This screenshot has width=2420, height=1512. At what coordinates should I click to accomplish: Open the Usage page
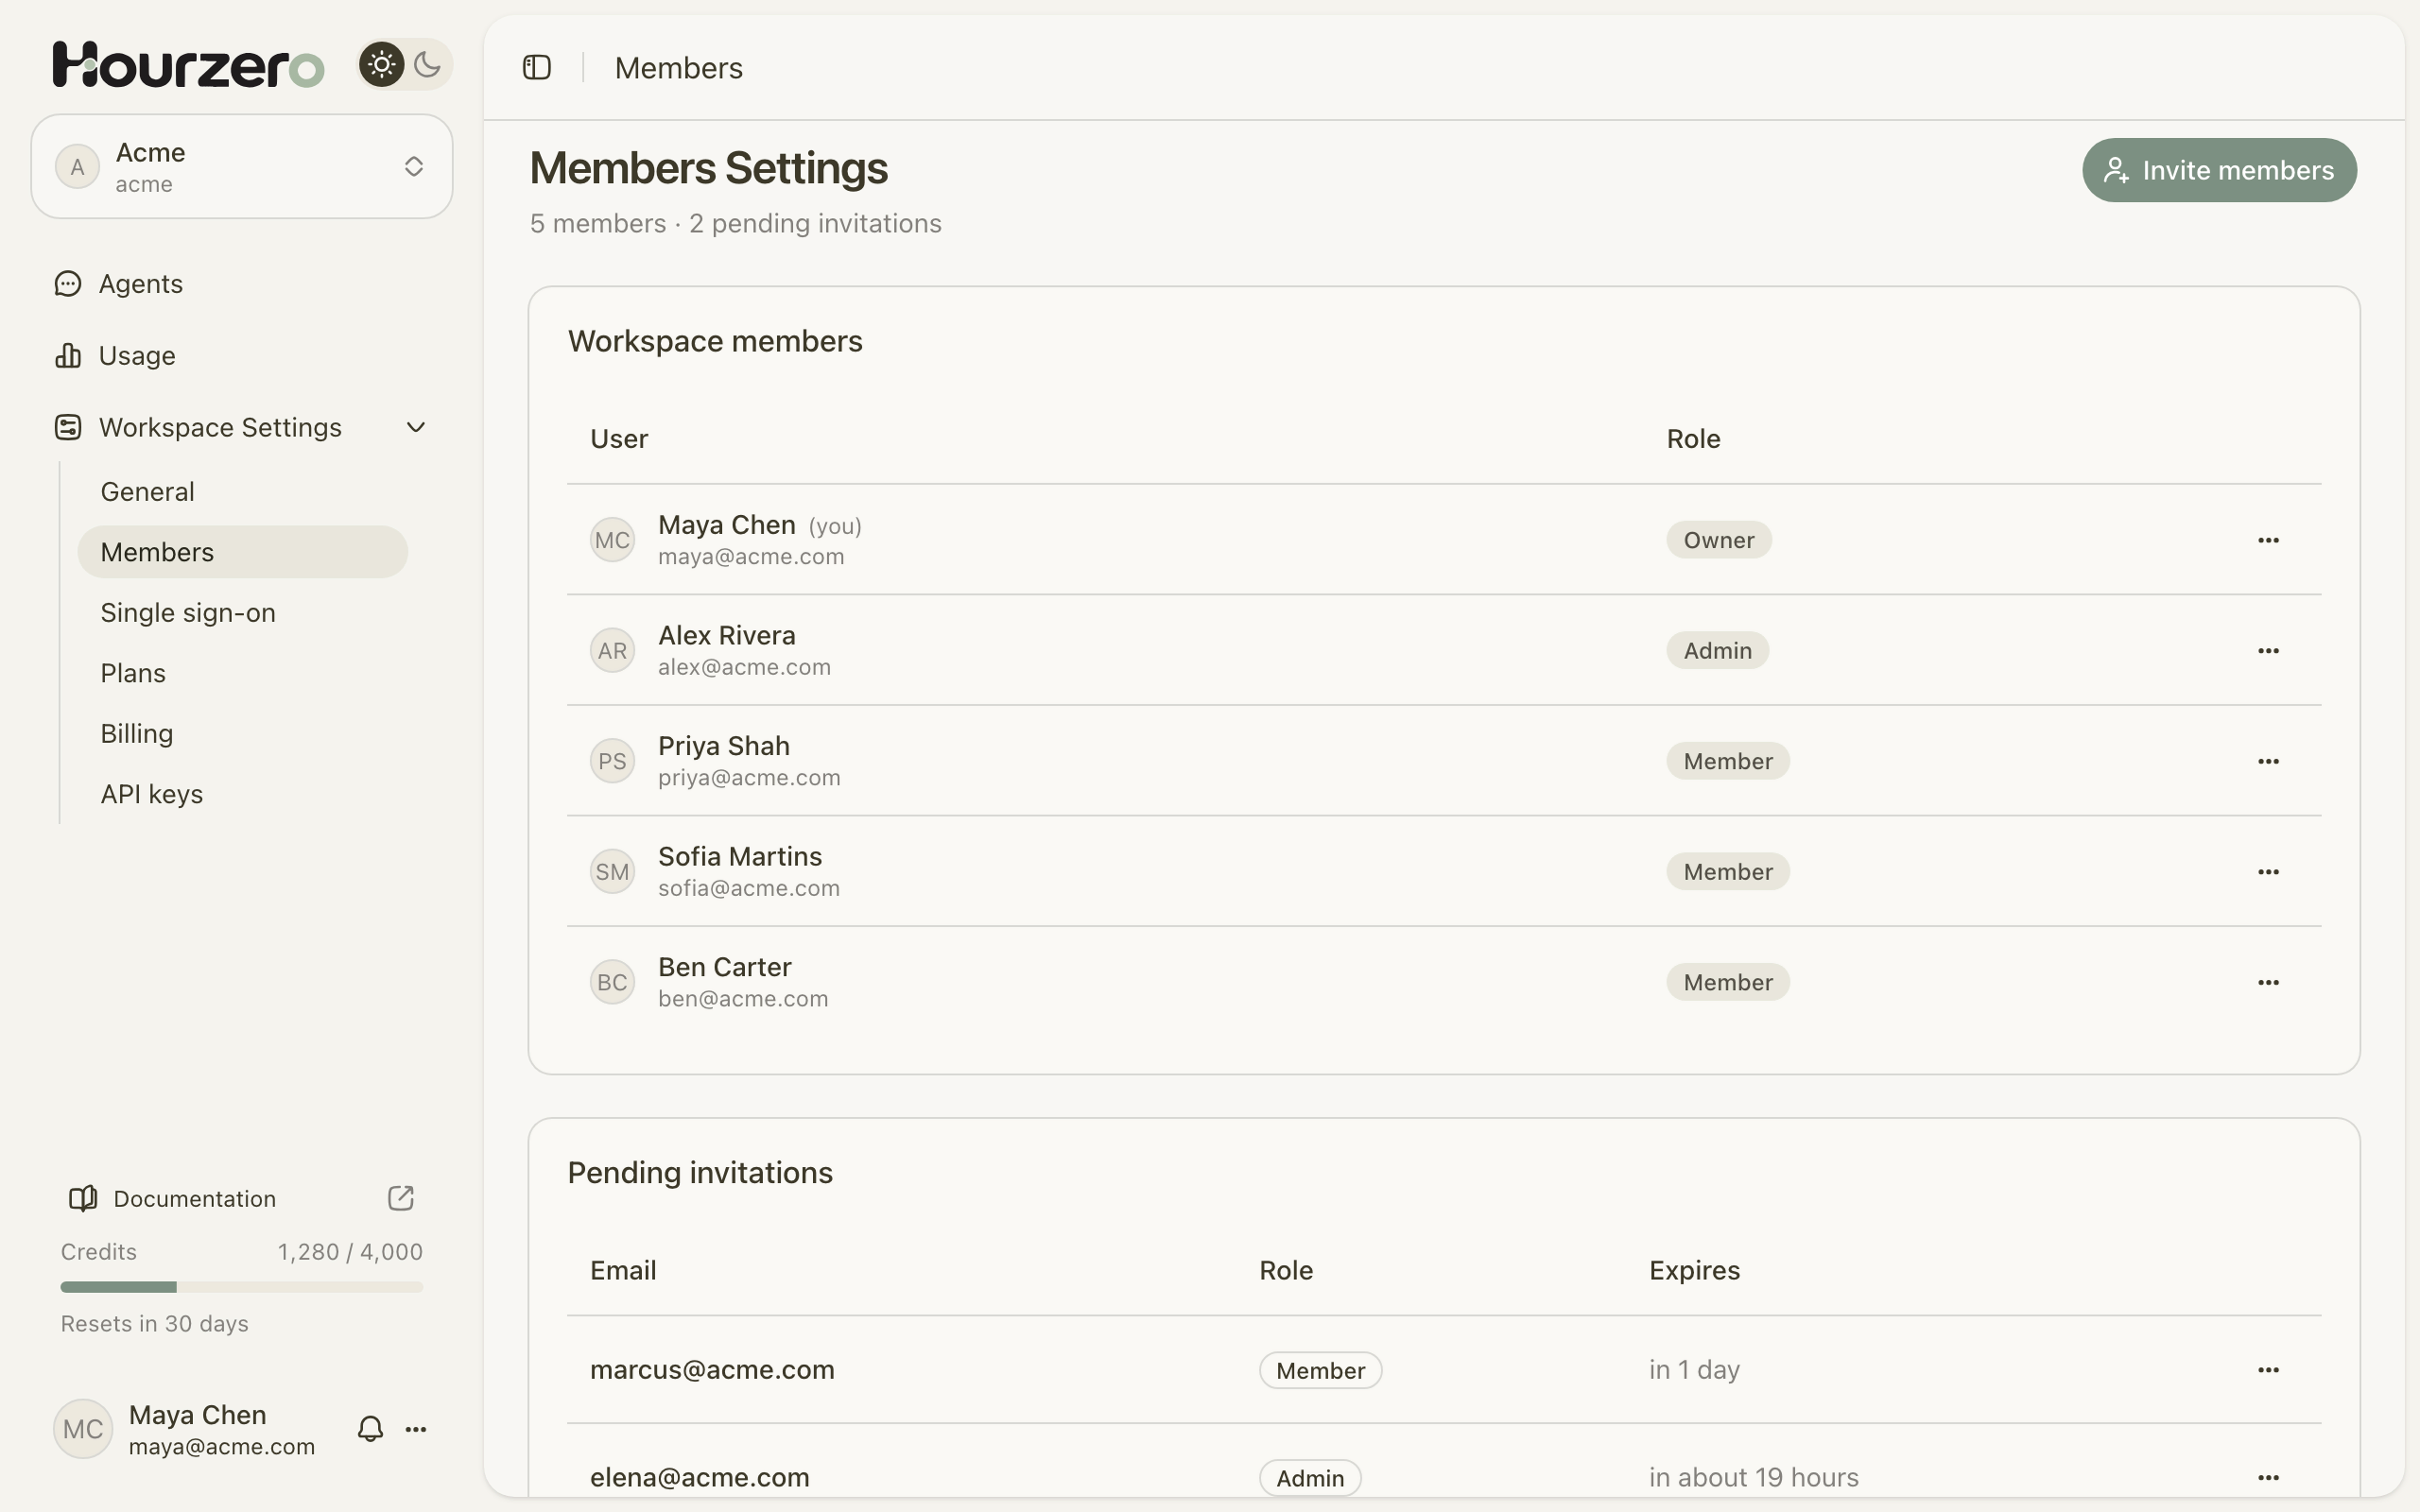click(x=242, y=356)
